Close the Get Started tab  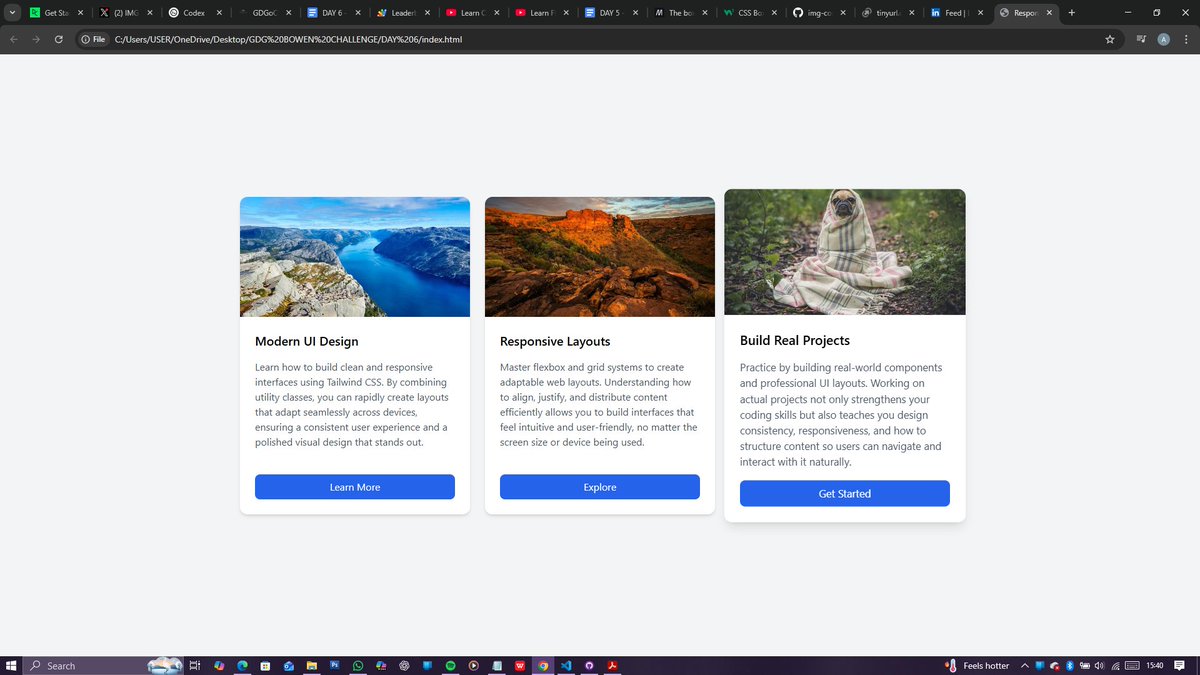81,13
